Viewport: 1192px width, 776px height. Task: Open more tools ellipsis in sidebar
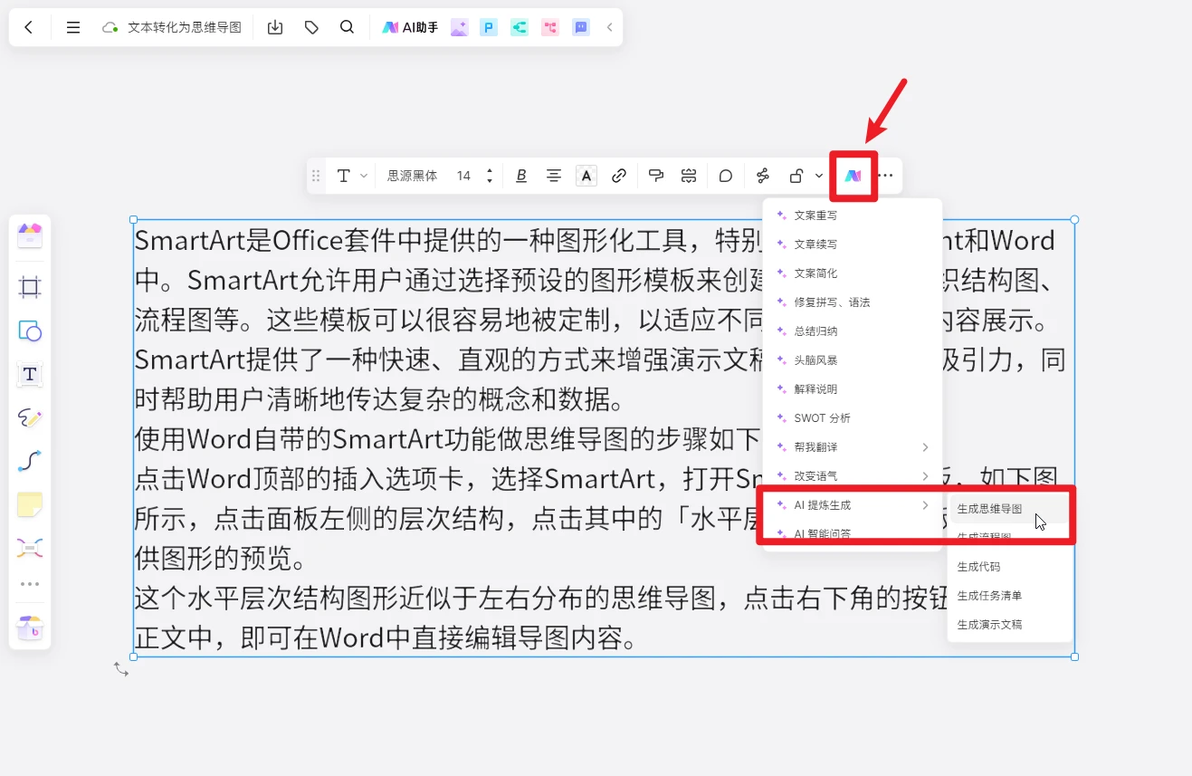(x=30, y=584)
